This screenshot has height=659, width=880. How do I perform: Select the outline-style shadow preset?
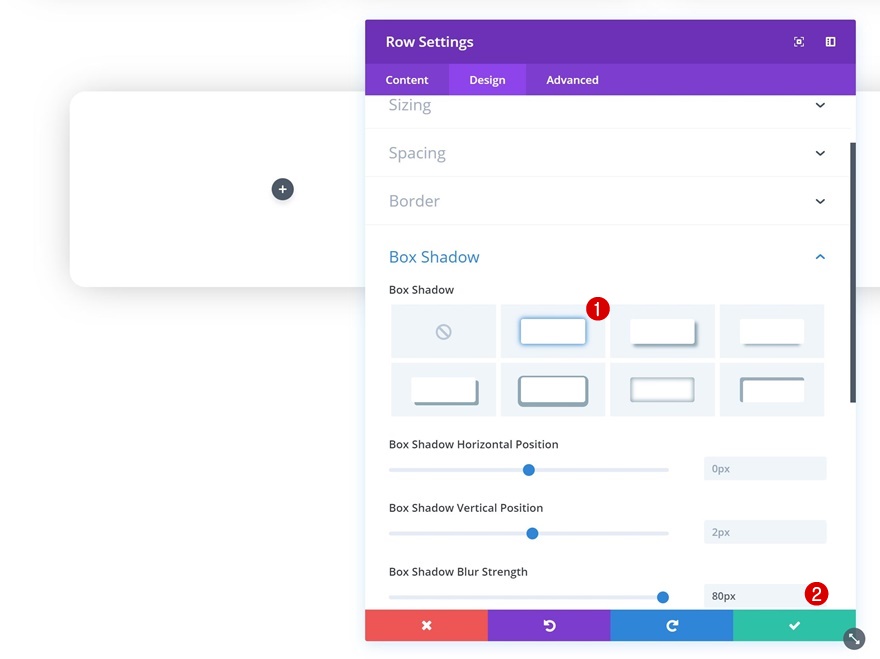(771, 389)
